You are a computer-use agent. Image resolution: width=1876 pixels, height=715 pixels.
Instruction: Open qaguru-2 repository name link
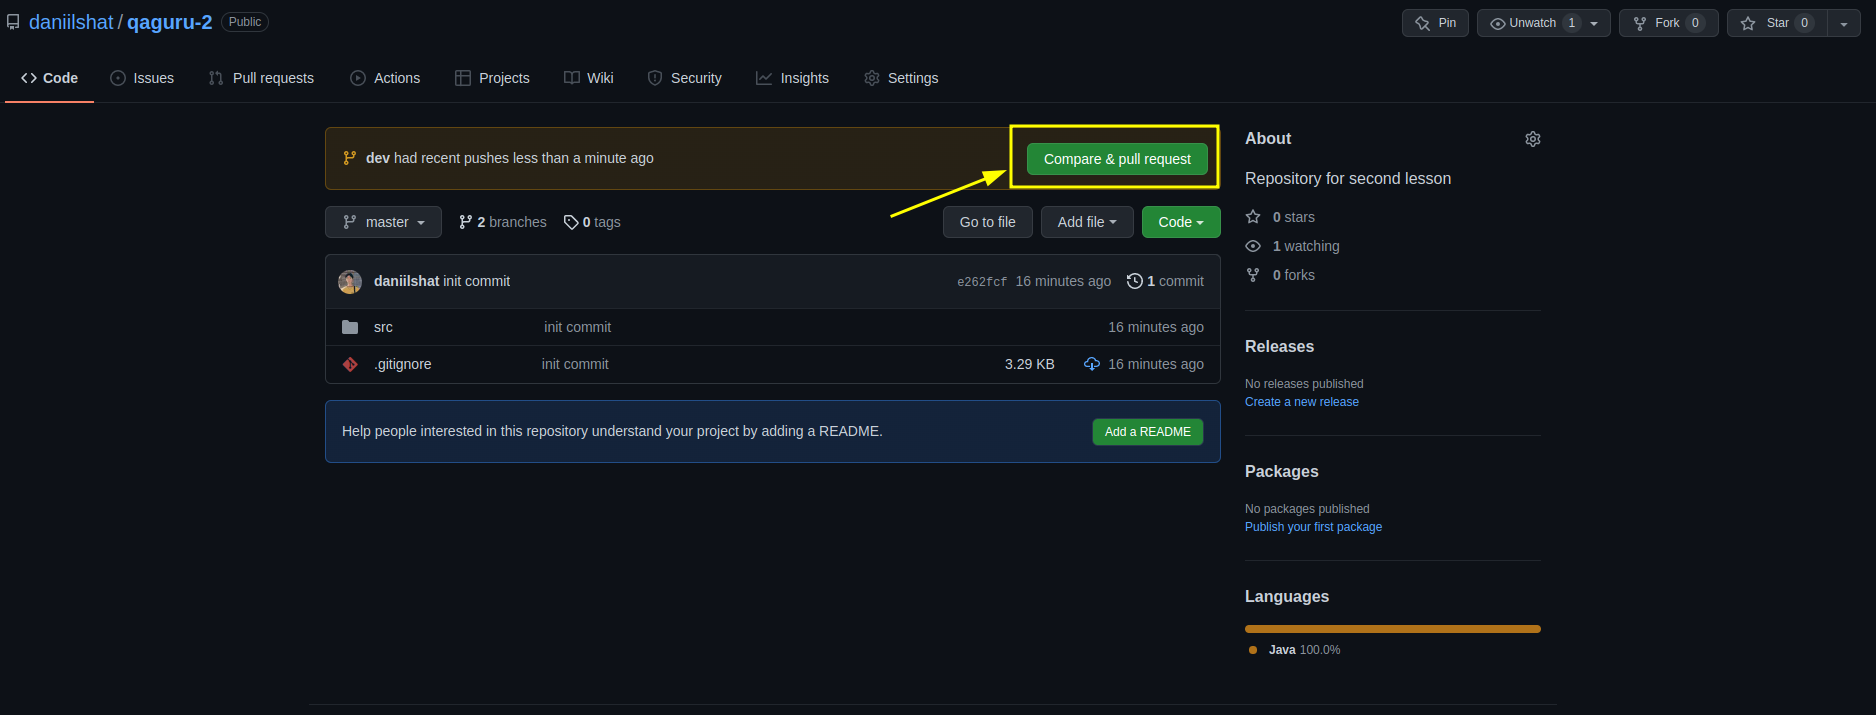(169, 22)
